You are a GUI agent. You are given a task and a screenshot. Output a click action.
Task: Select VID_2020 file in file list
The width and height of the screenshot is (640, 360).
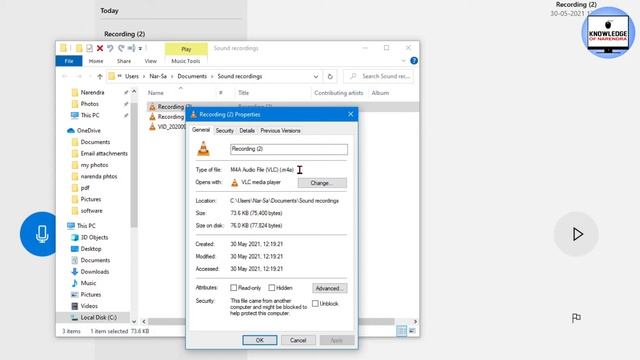[x=167, y=127]
